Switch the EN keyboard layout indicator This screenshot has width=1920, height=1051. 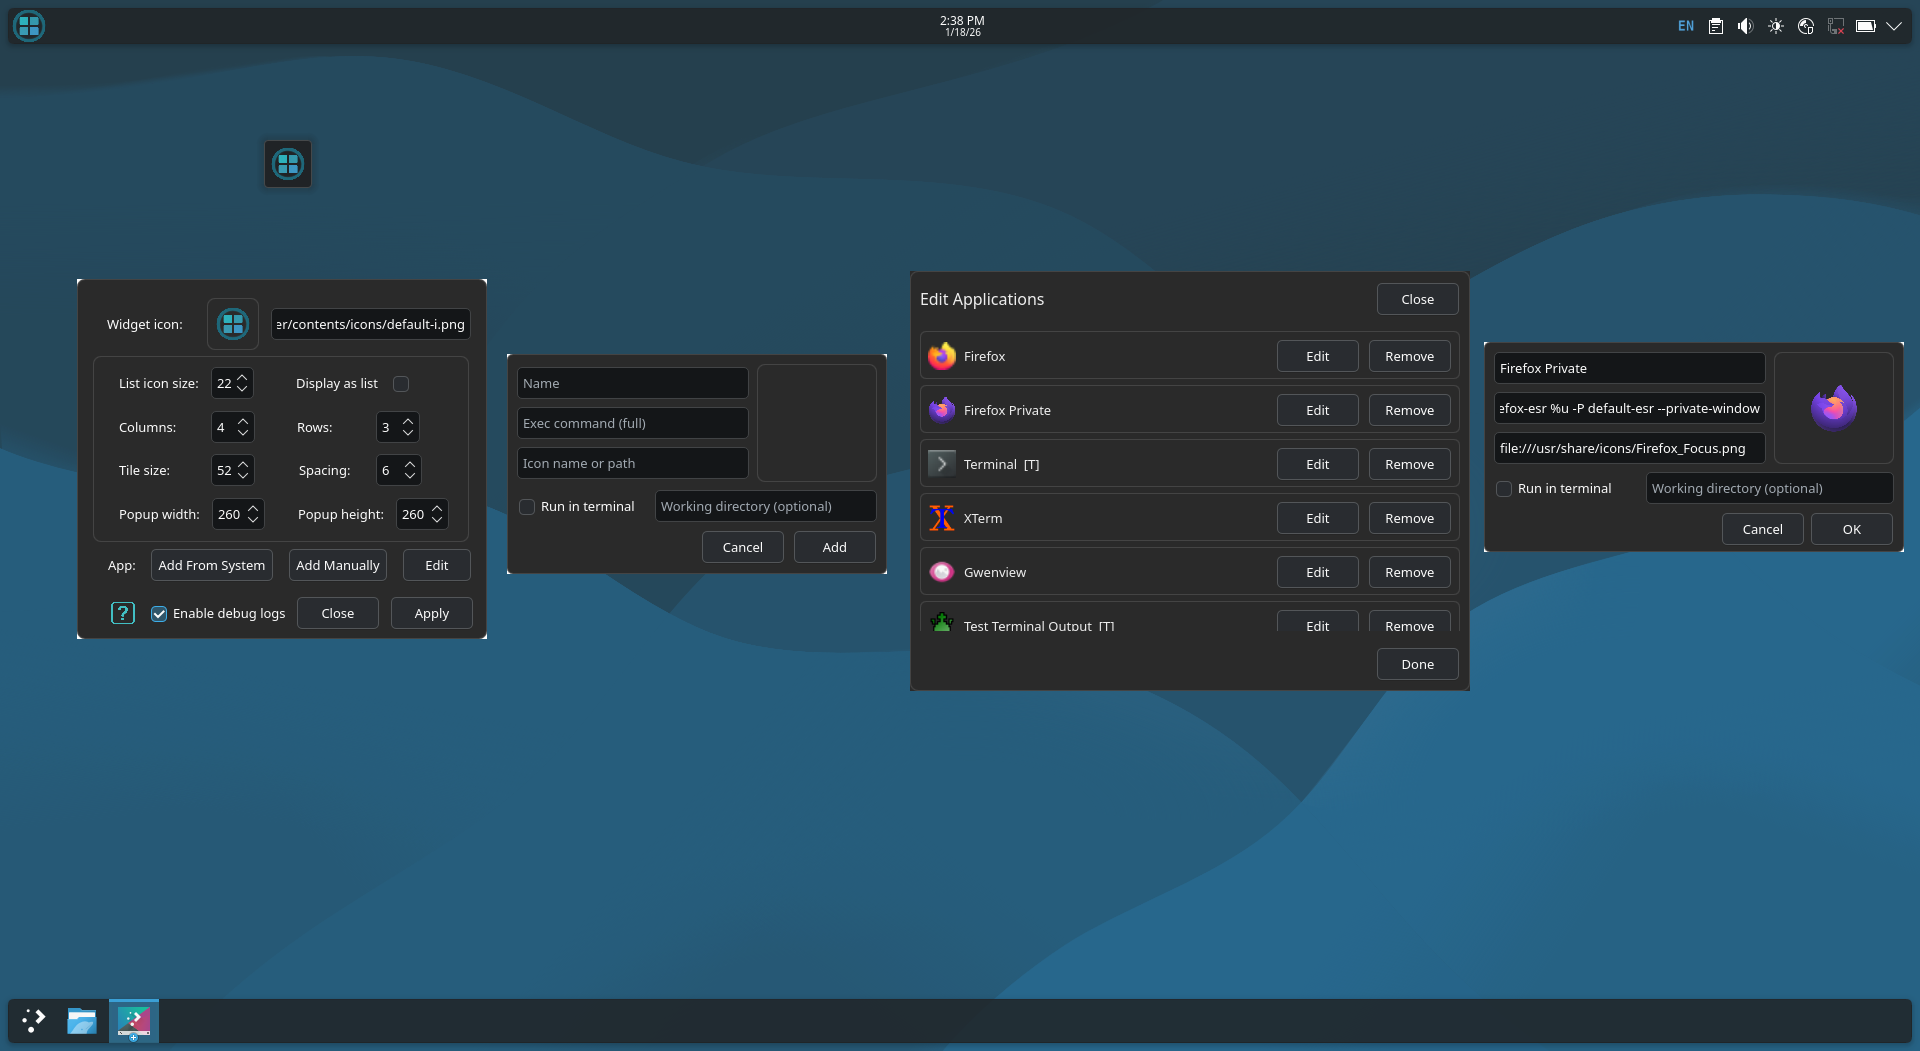pos(1686,26)
